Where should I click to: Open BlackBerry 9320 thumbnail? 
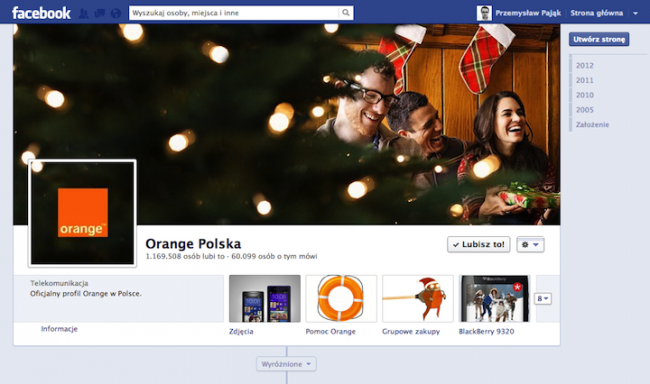(495, 299)
